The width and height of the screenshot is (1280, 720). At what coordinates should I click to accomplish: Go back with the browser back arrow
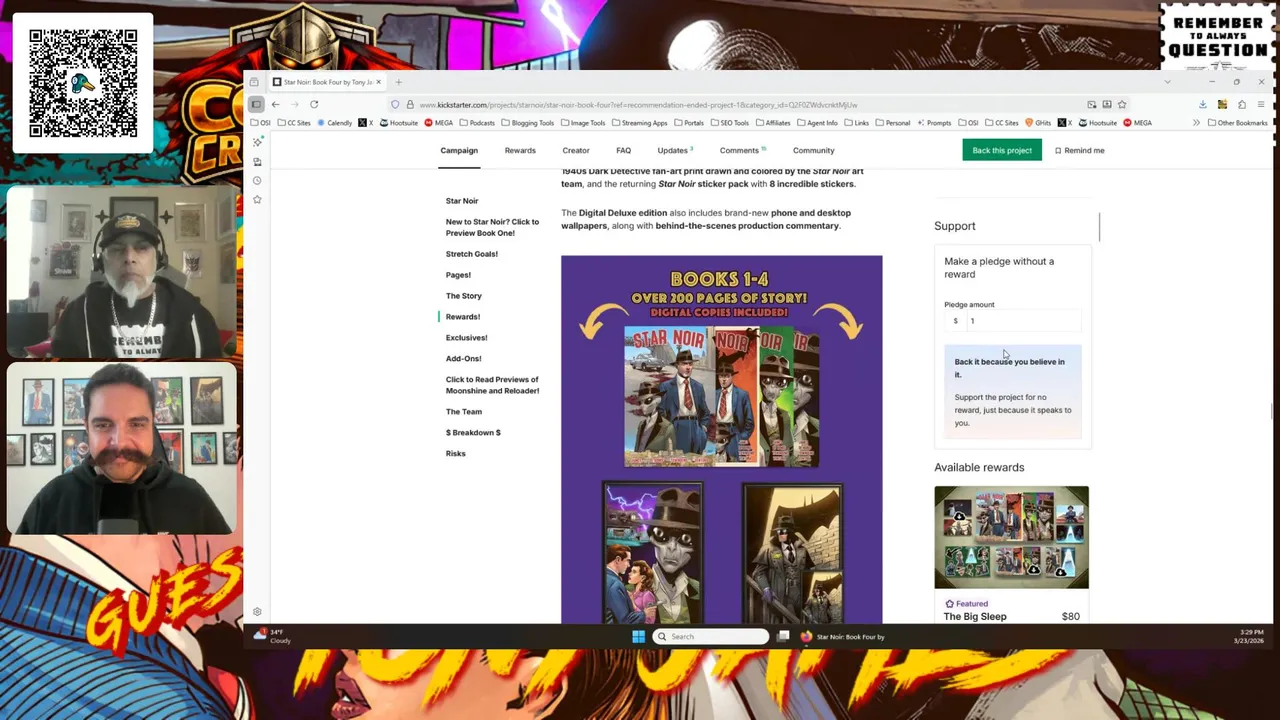coord(276,104)
